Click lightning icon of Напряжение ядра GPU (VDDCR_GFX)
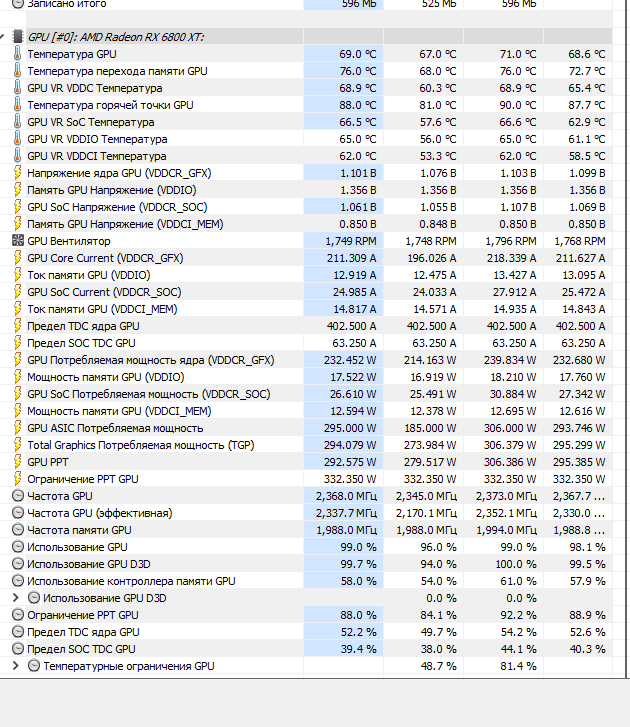 click(x=18, y=173)
